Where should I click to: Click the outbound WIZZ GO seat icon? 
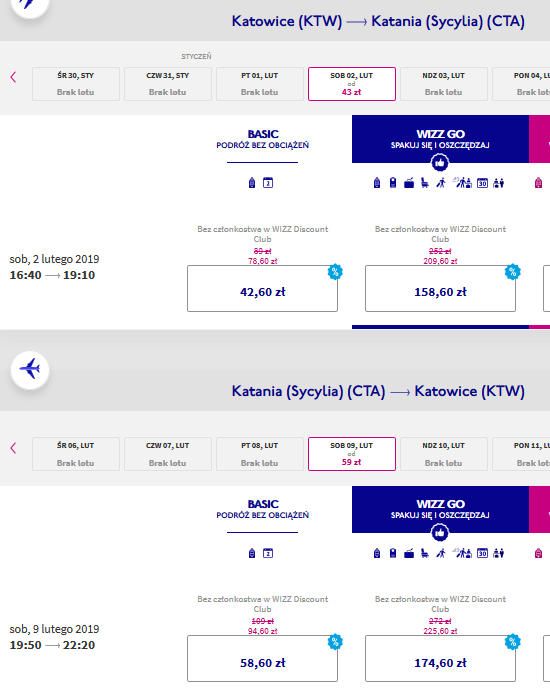tap(425, 183)
